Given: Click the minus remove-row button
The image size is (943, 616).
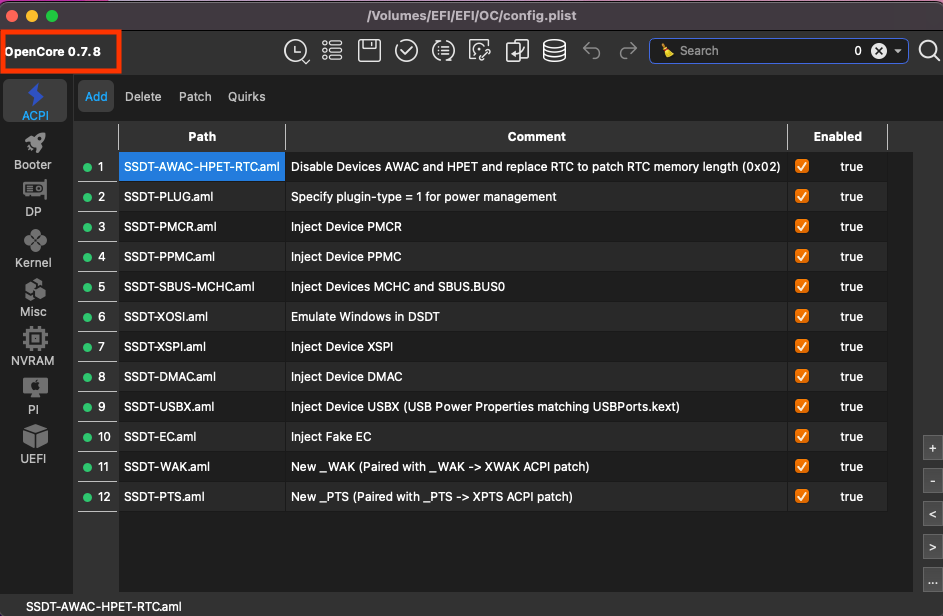Looking at the screenshot, I should pyautogui.click(x=932, y=481).
